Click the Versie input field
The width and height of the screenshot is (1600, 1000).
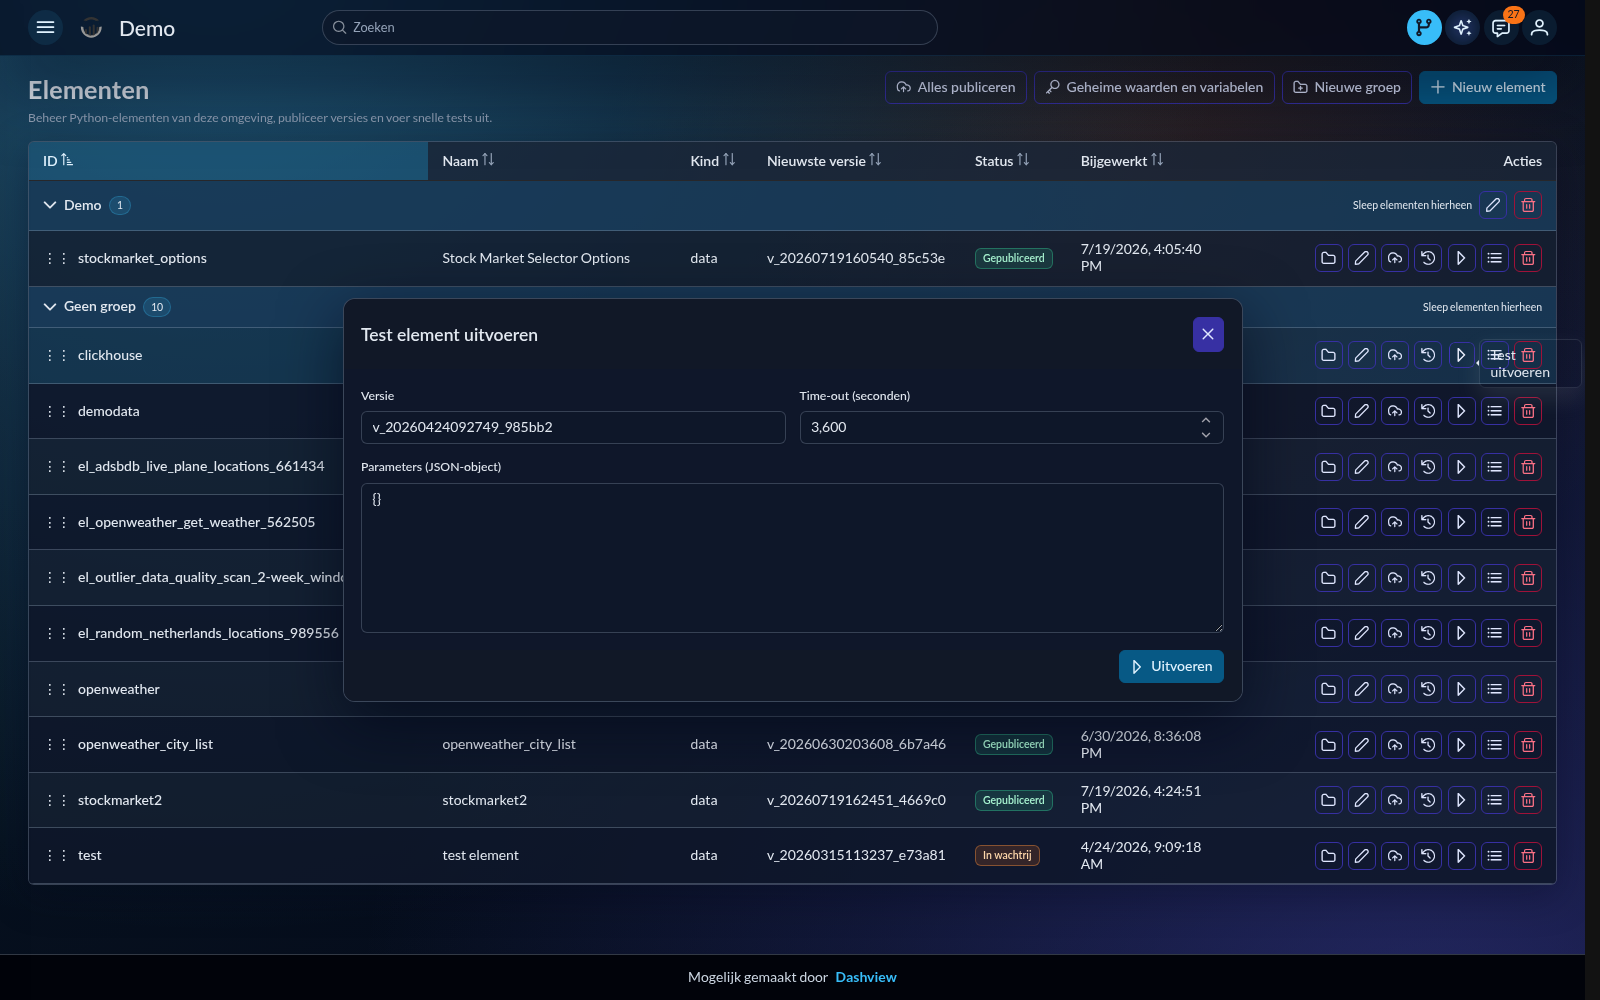(573, 428)
